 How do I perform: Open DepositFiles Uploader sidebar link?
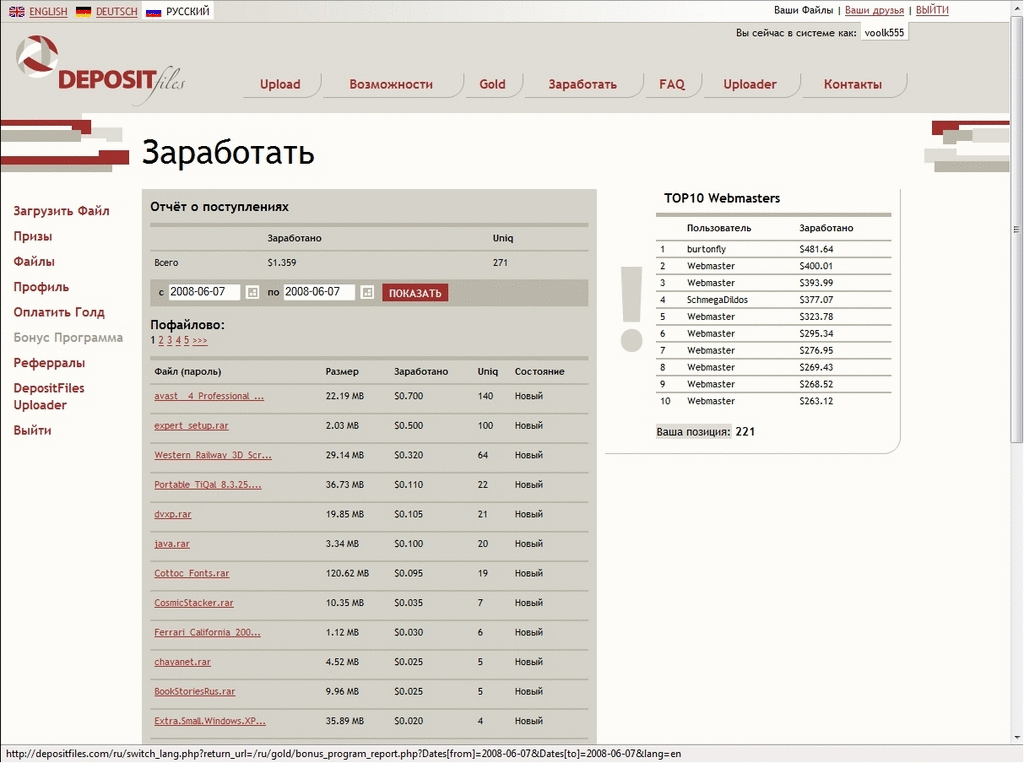pos(49,397)
